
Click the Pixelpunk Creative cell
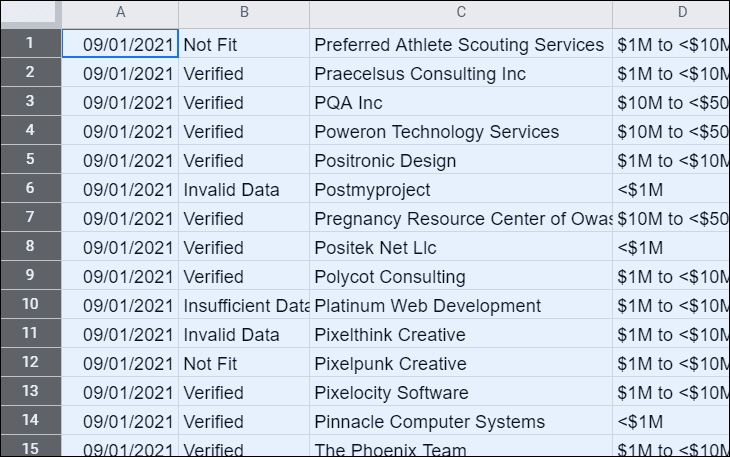(x=461, y=363)
